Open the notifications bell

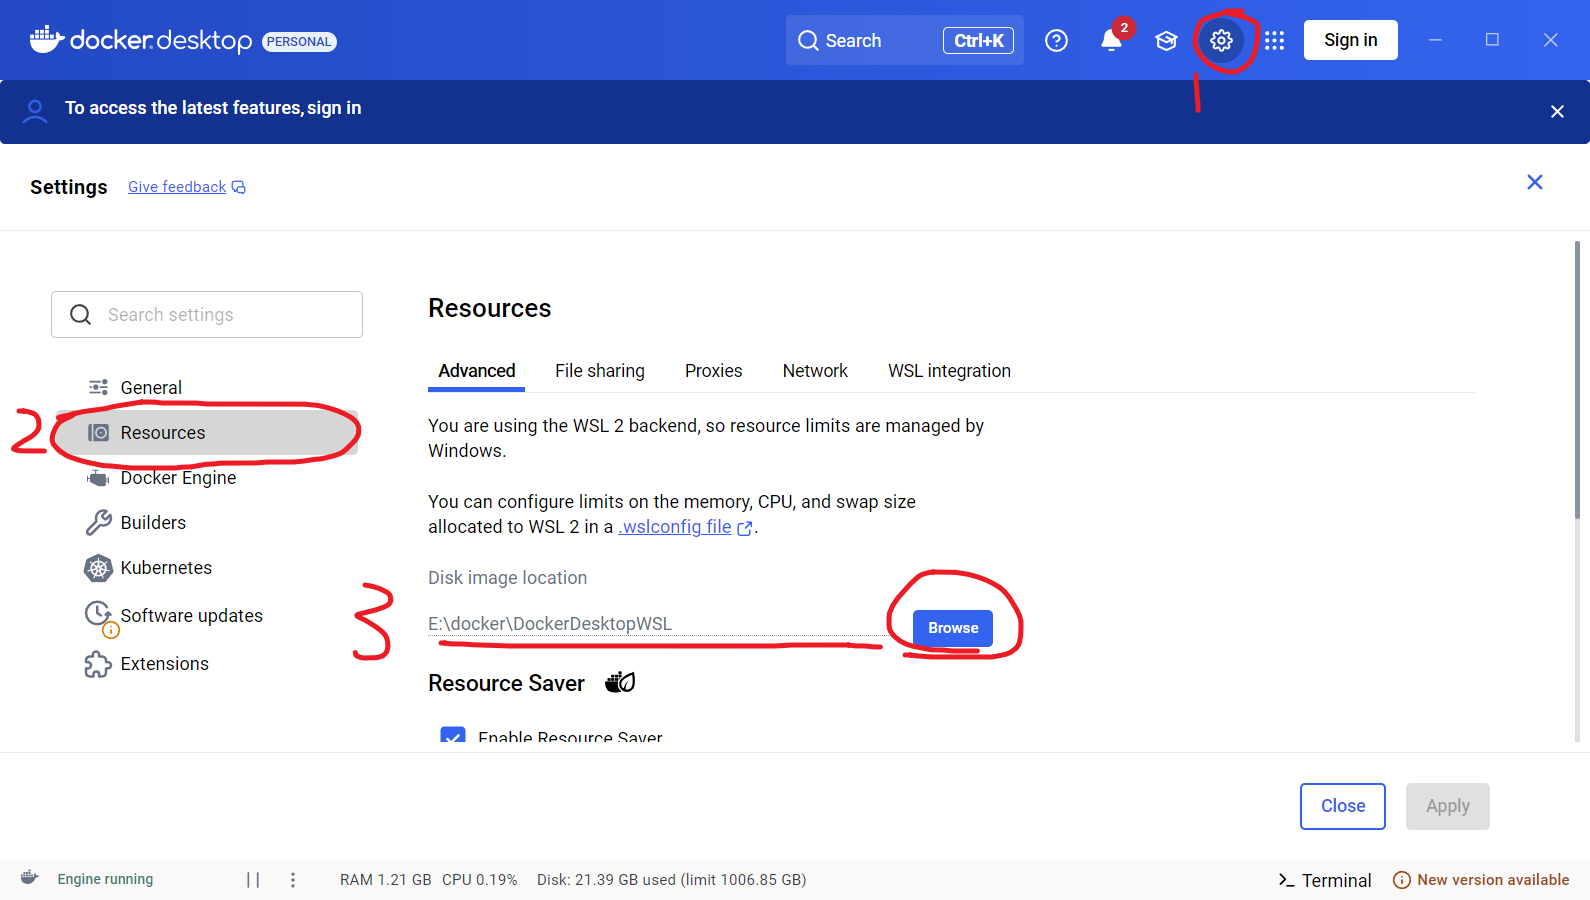point(1111,40)
